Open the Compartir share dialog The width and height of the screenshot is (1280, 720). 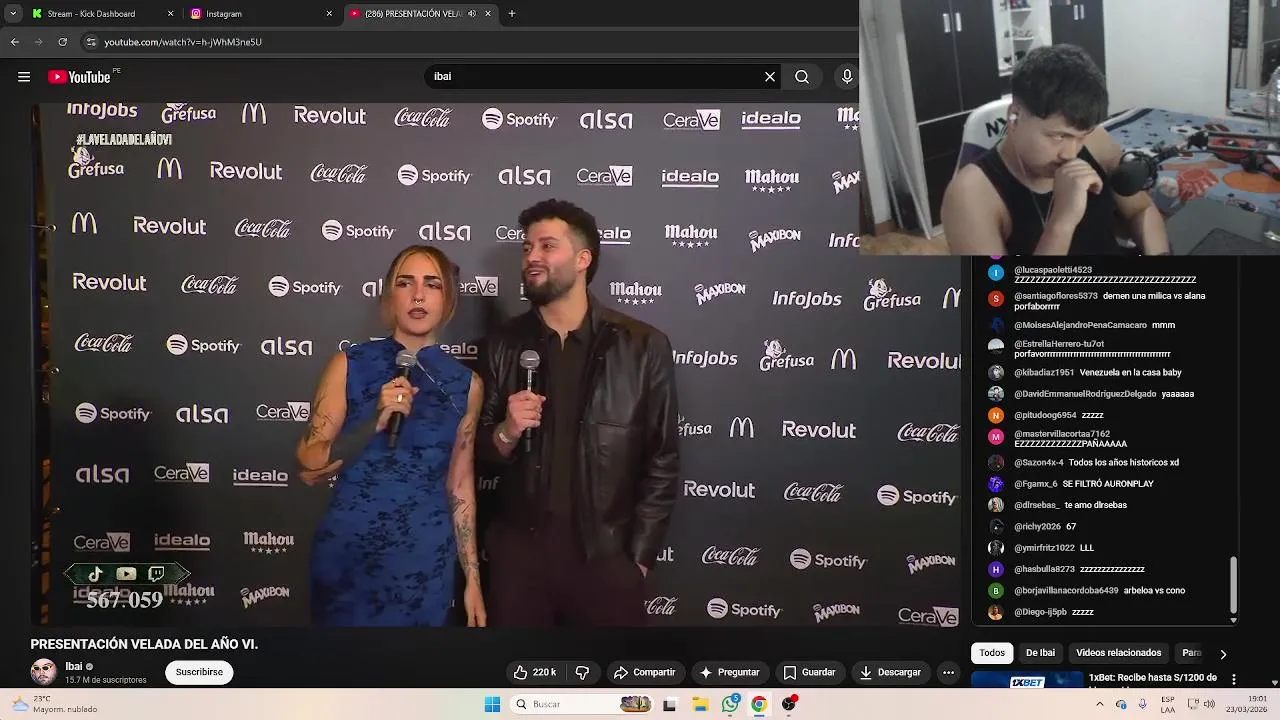pos(644,672)
